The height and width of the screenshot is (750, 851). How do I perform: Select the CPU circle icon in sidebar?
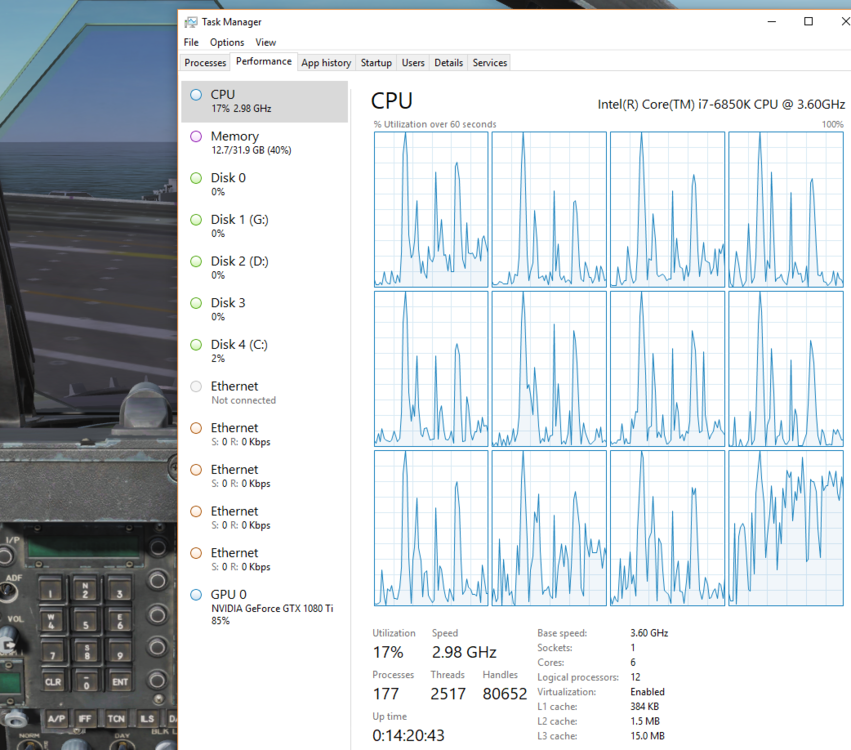pyautogui.click(x=196, y=95)
